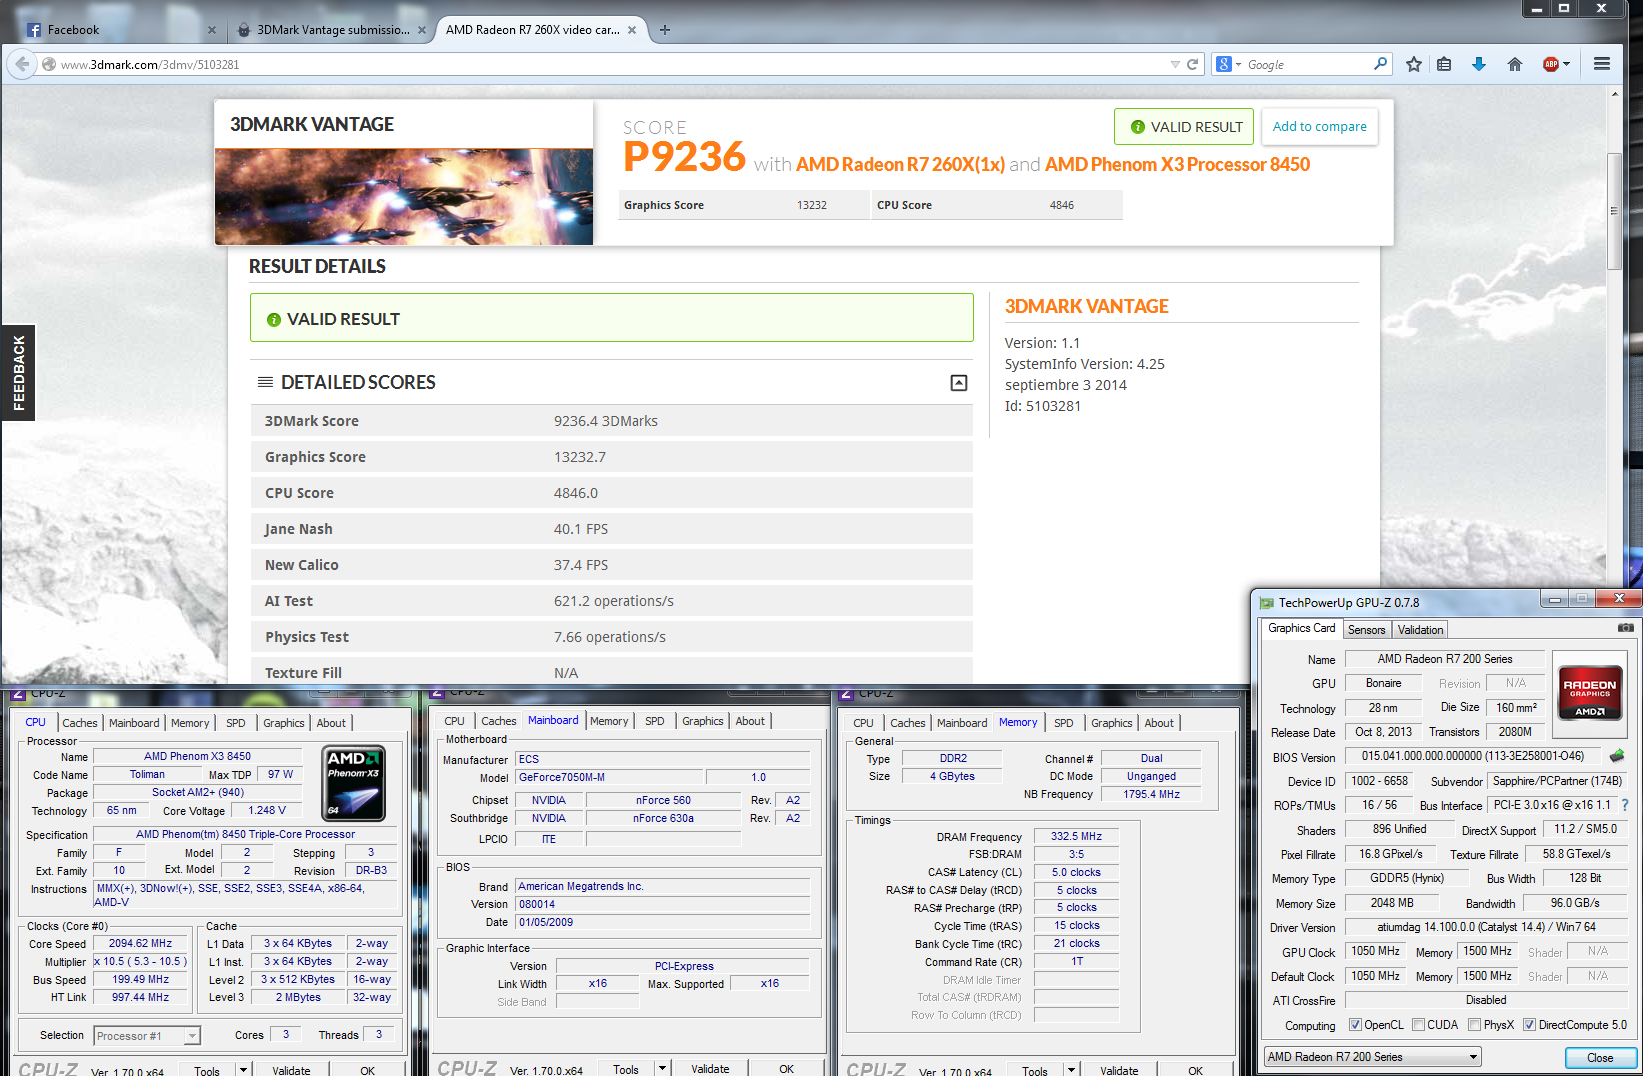Click the Tools button in first CPU-Z
This screenshot has height=1076, width=1643.
coord(207,1070)
